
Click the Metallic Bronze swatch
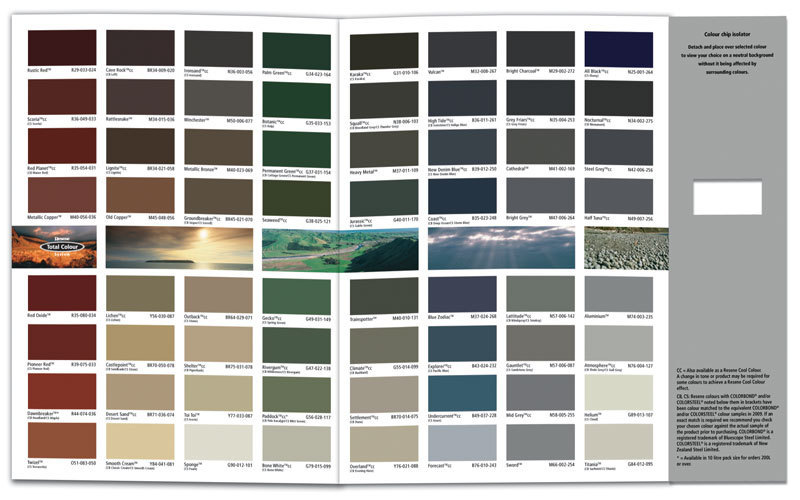[218, 145]
